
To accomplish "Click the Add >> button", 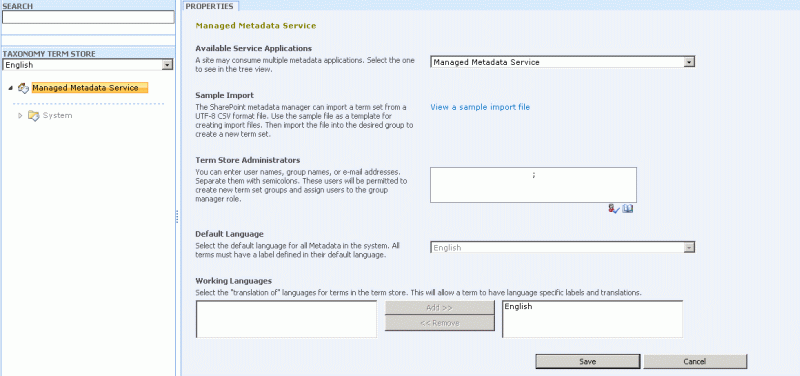I will [439, 308].
